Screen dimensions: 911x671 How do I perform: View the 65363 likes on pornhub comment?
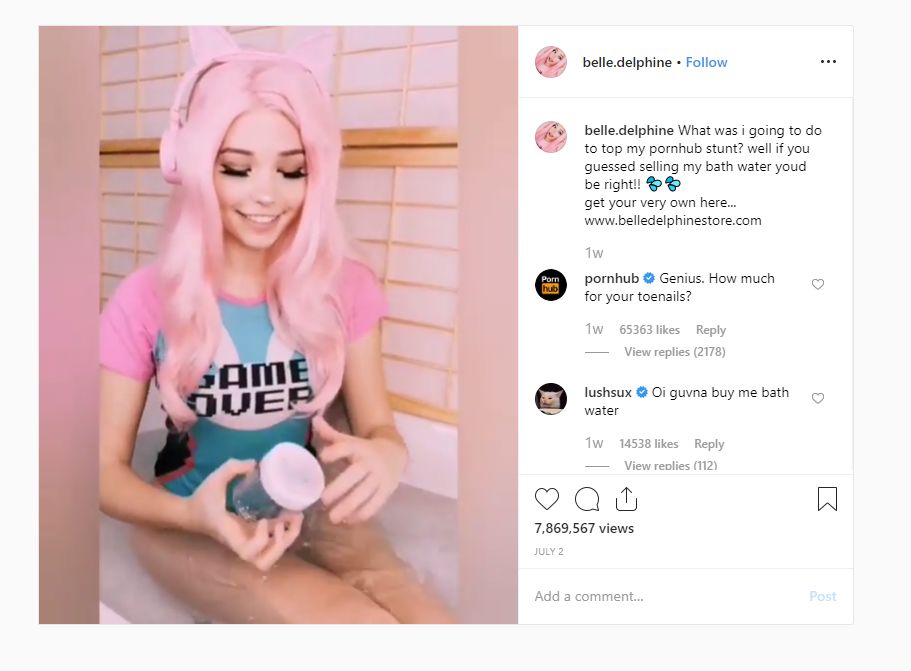point(649,329)
